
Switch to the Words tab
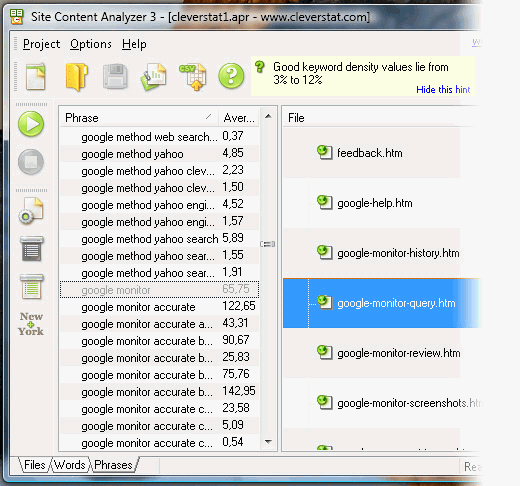tap(70, 465)
